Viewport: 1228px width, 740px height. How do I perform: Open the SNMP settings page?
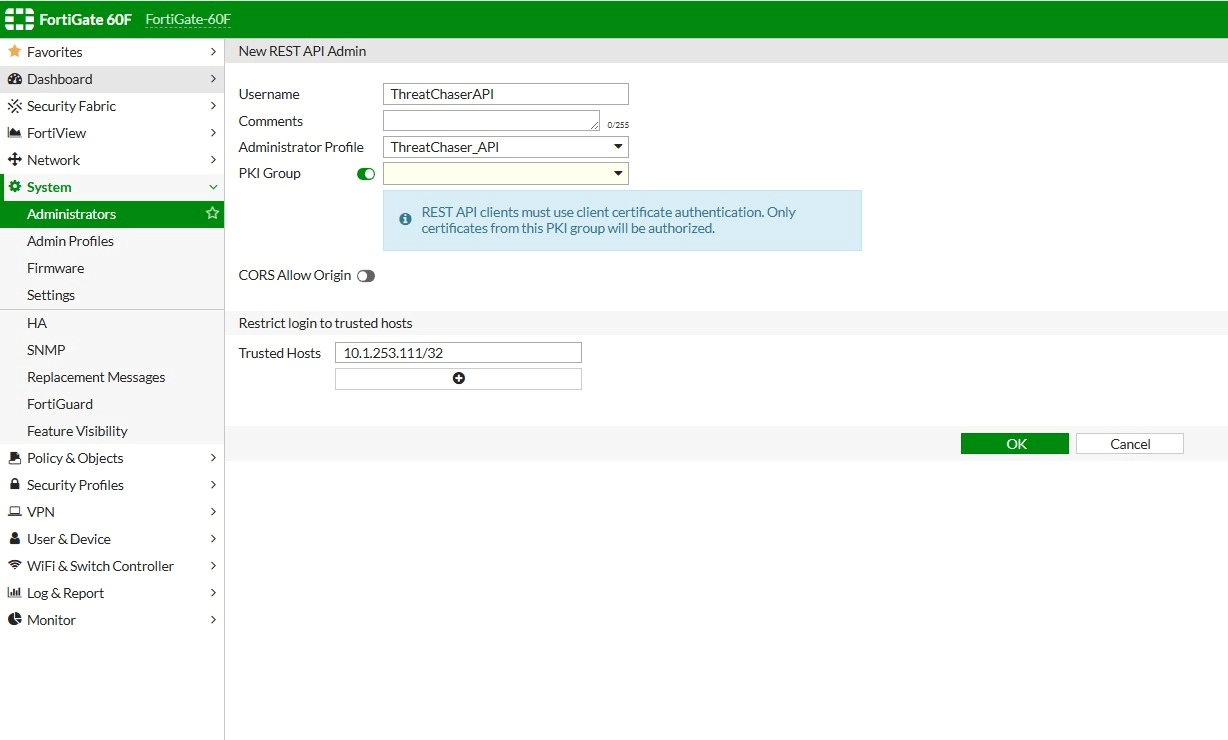pos(46,350)
